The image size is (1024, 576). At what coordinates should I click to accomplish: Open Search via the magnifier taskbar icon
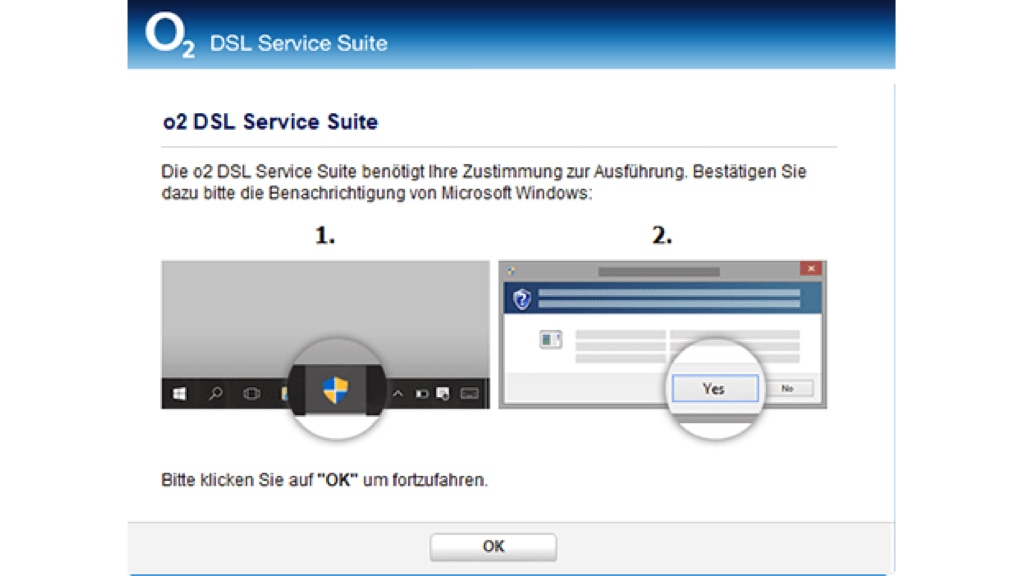coord(215,393)
